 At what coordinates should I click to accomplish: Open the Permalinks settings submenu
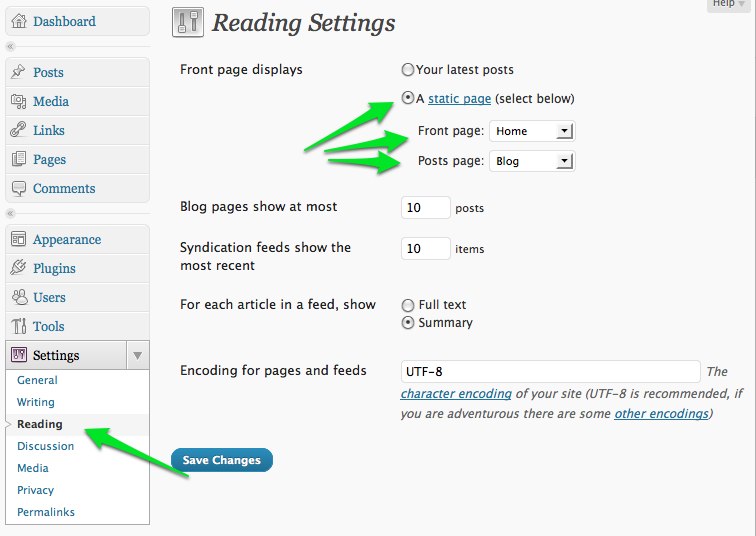click(46, 512)
